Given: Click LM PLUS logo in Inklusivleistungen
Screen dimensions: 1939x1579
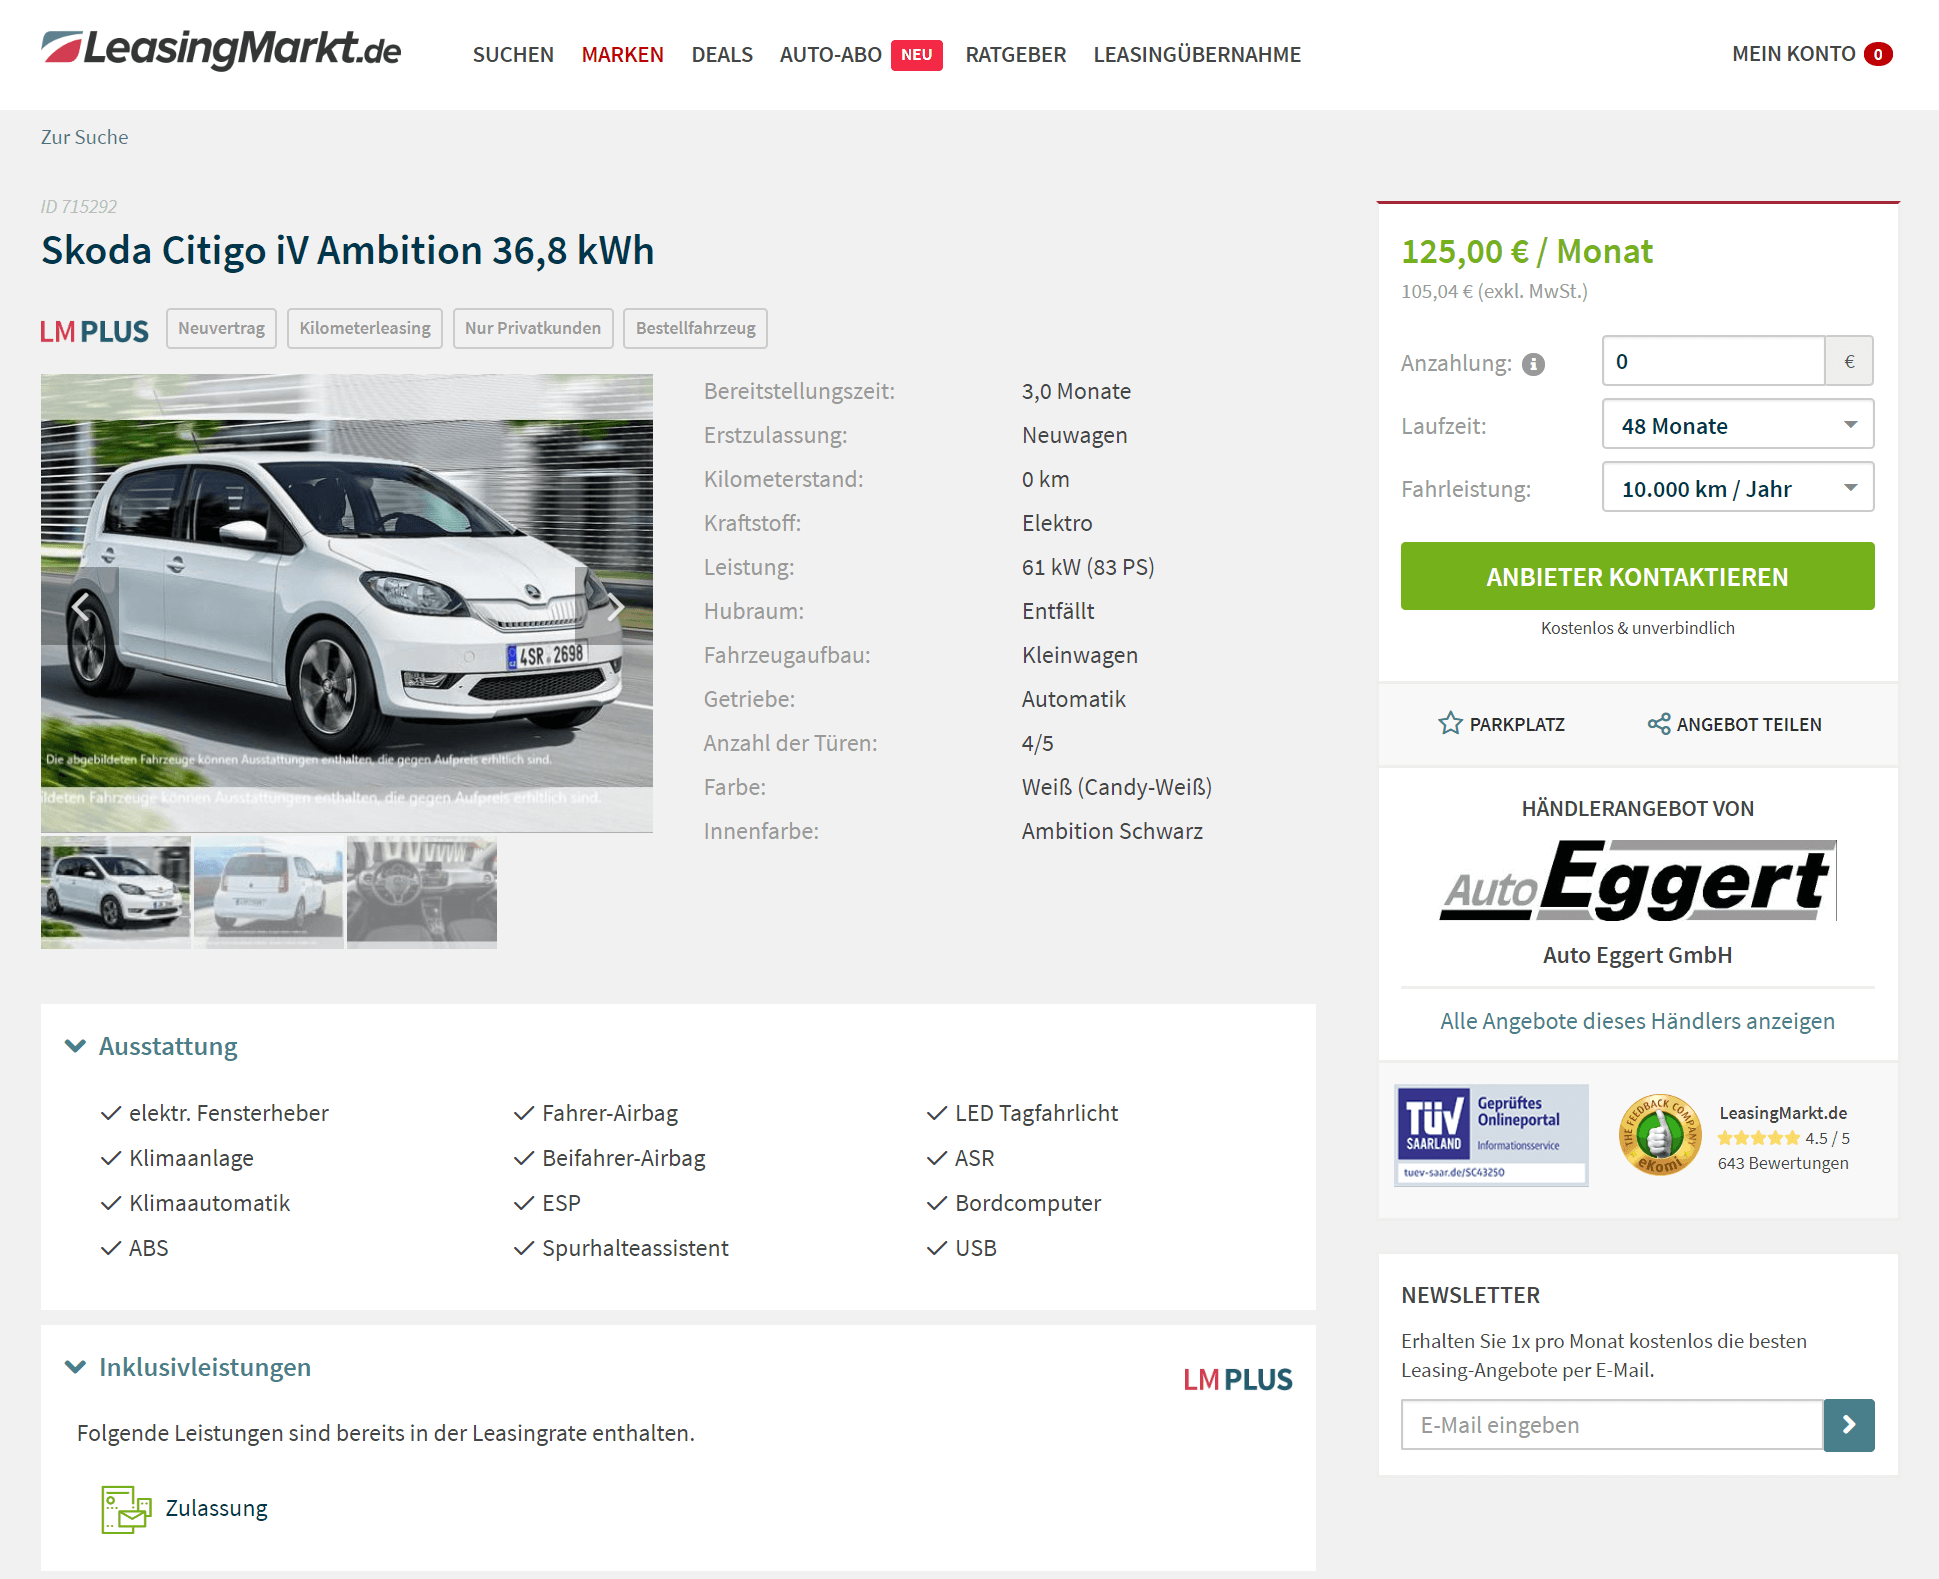Looking at the screenshot, I should pyautogui.click(x=1237, y=1380).
